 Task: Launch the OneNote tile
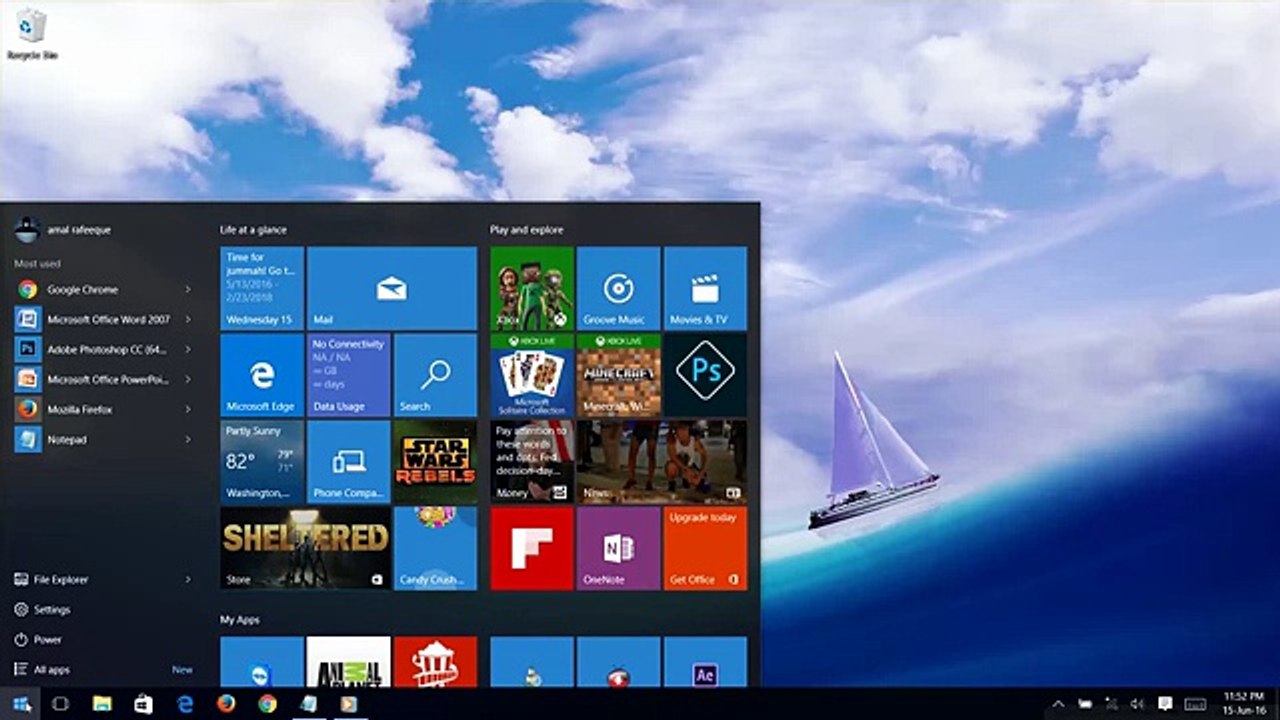coord(618,548)
